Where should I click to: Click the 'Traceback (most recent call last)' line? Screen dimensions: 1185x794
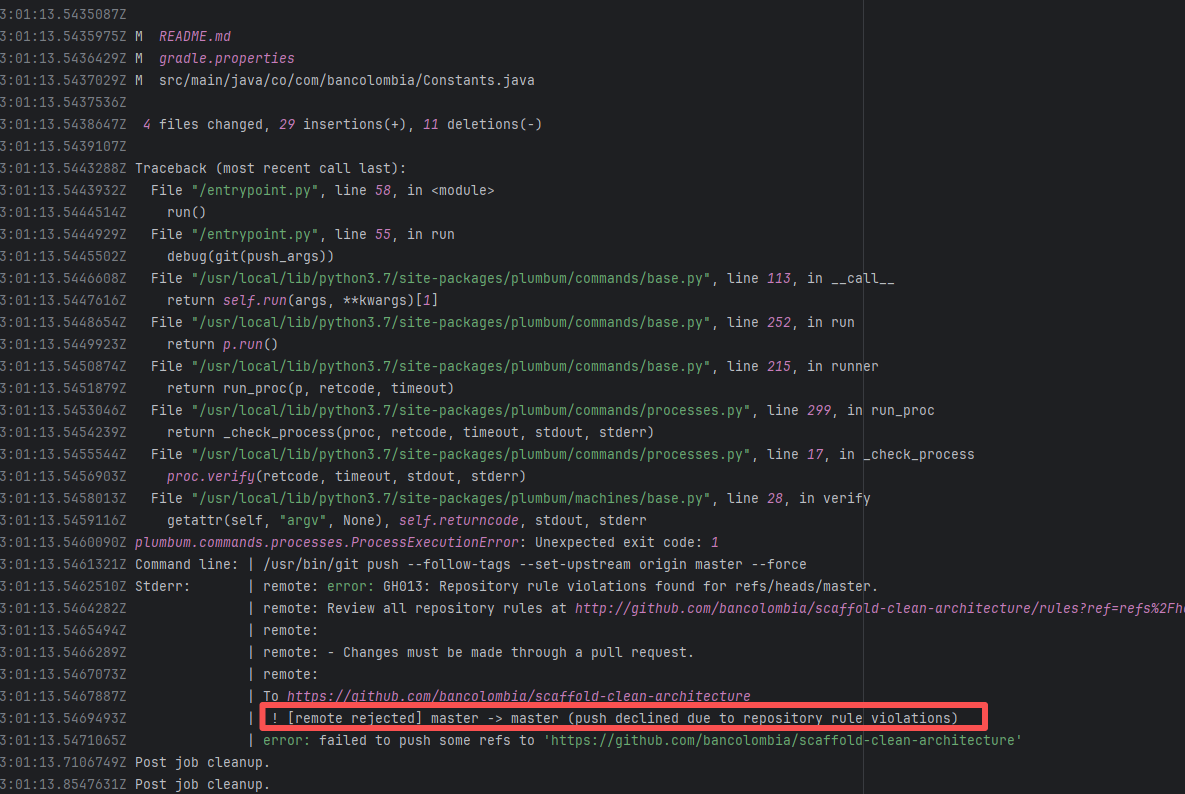click(x=270, y=168)
